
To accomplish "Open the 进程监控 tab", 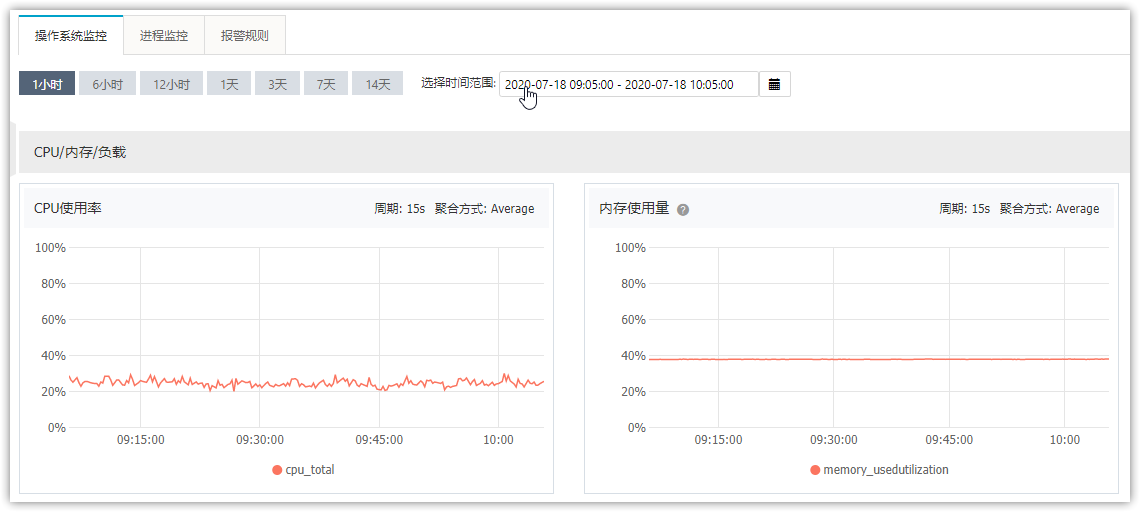I will tap(164, 35).
